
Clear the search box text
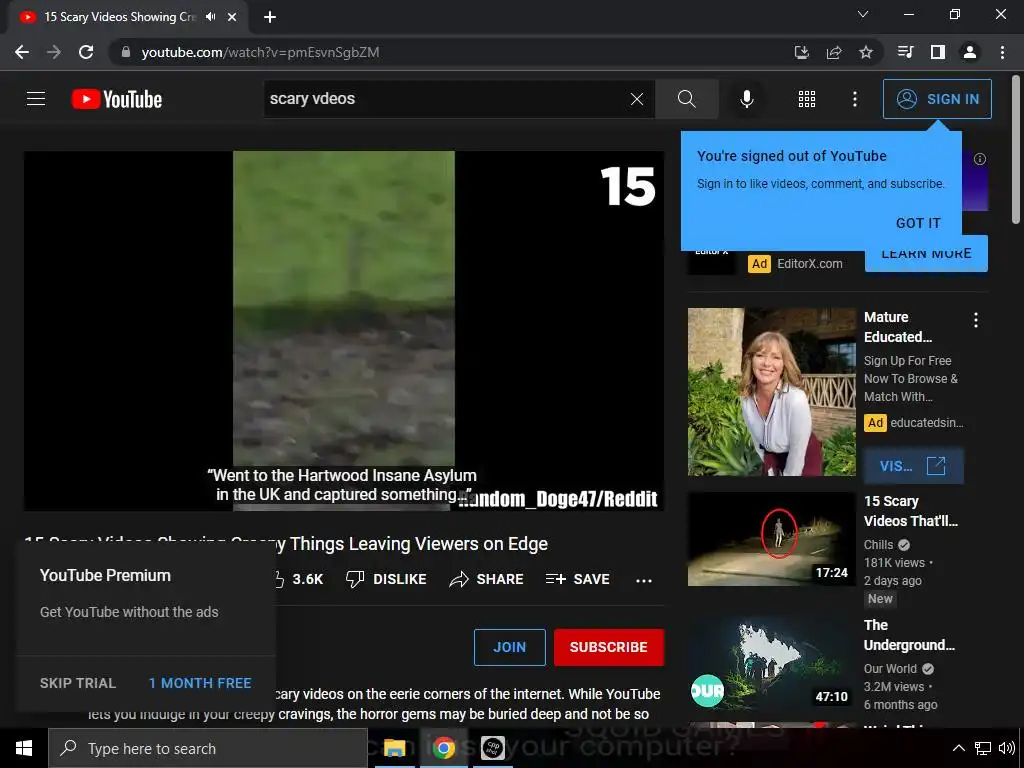click(637, 99)
